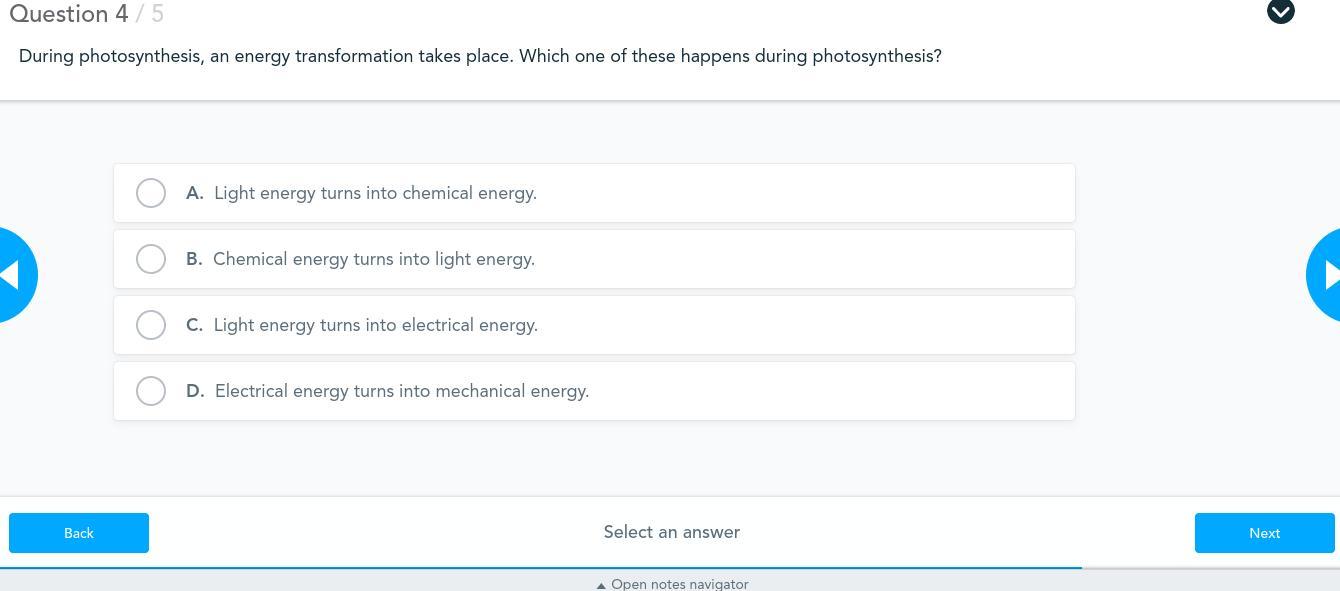Pick radio button for option D
The image size is (1340, 591).
[x=151, y=391]
